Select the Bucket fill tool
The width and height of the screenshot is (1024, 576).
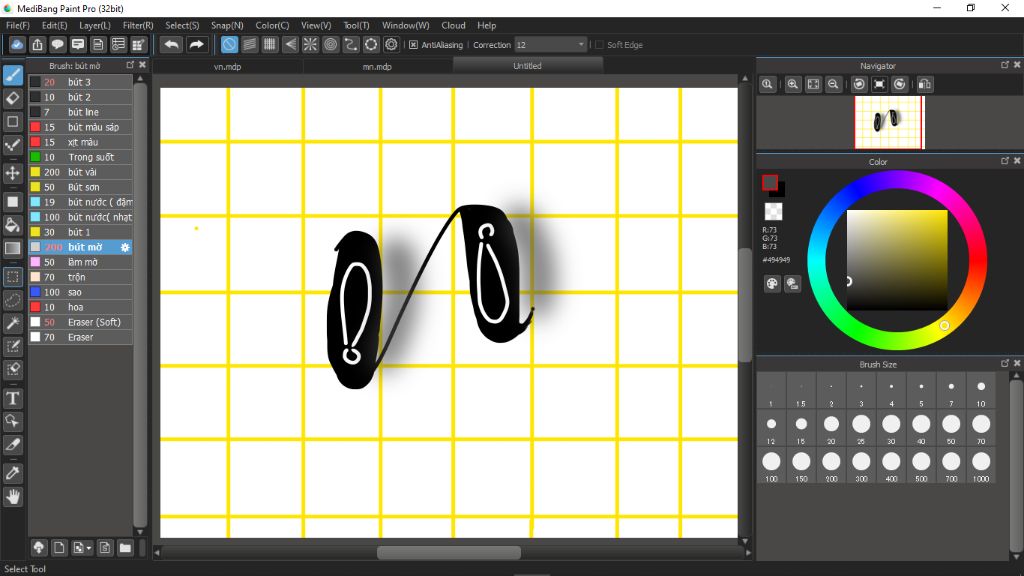pyautogui.click(x=12, y=225)
